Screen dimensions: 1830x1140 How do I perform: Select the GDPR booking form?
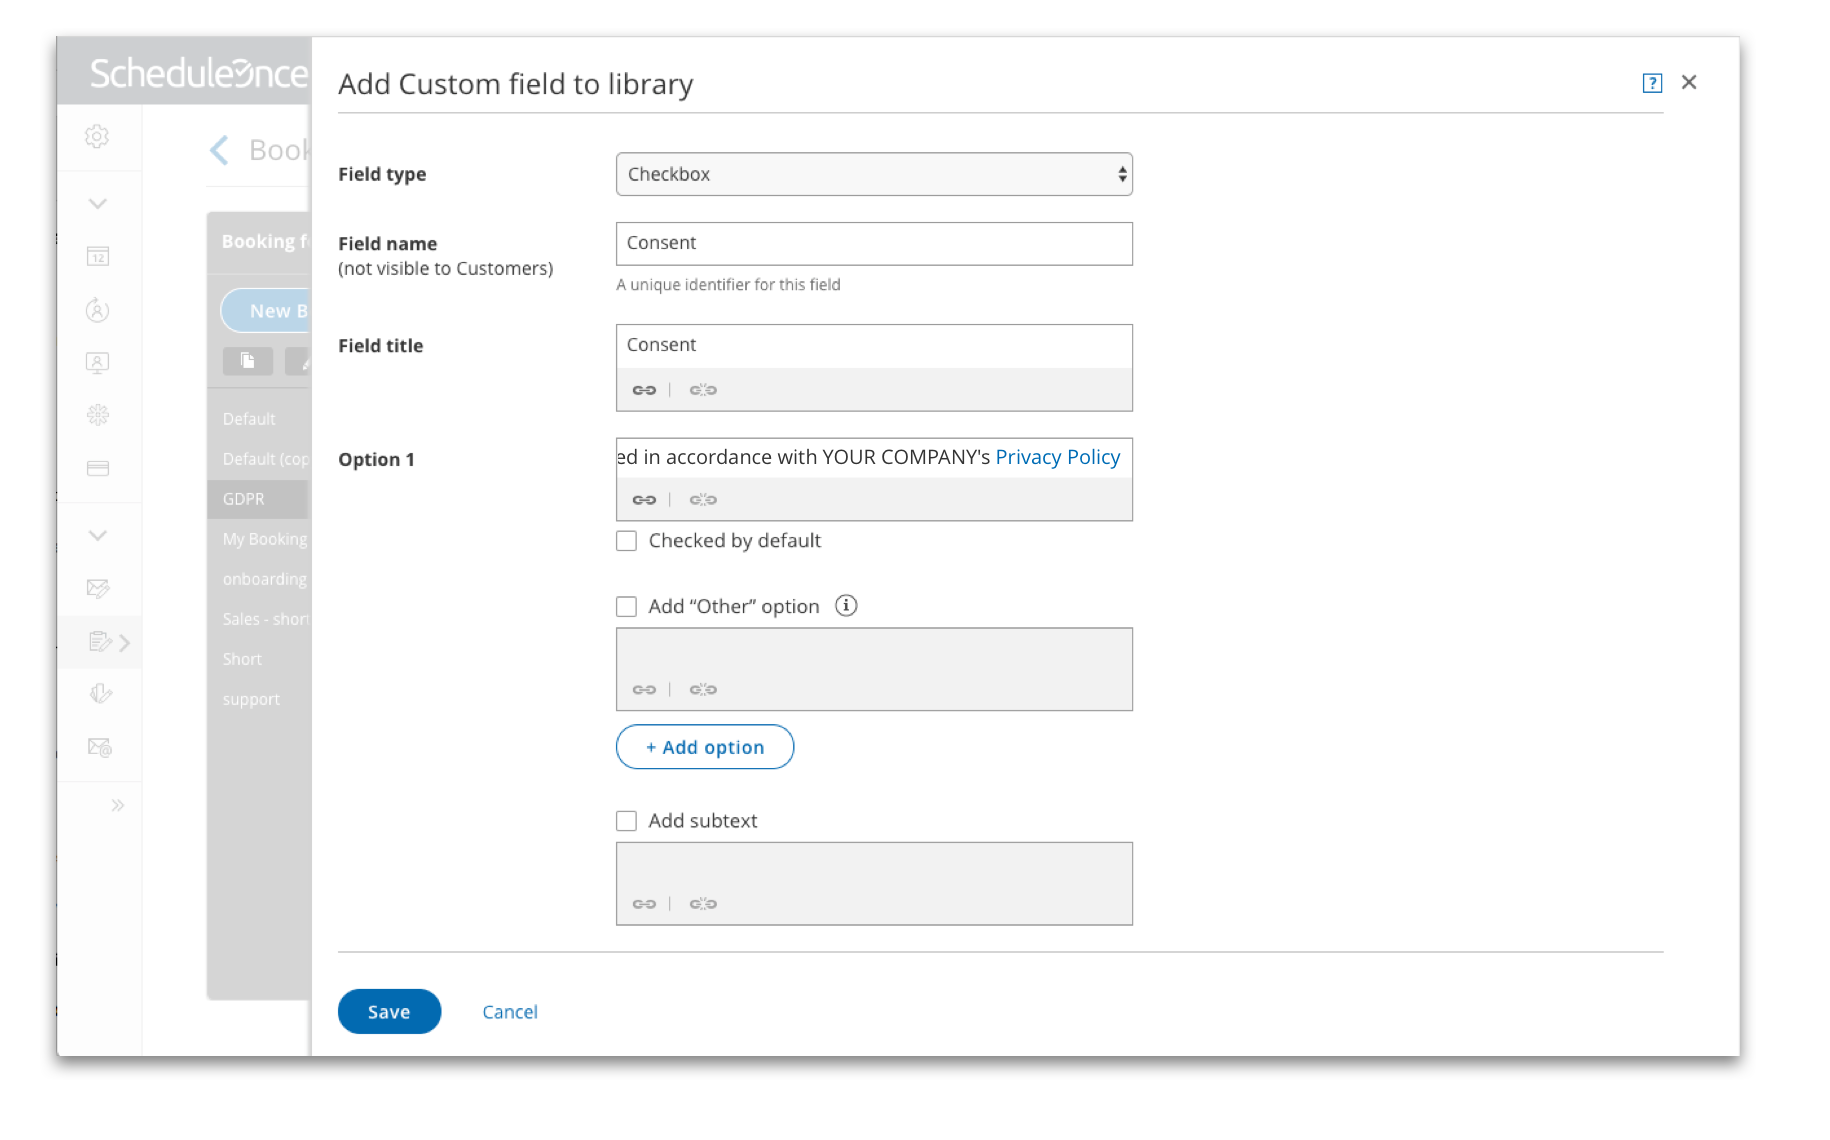pyautogui.click(x=244, y=499)
